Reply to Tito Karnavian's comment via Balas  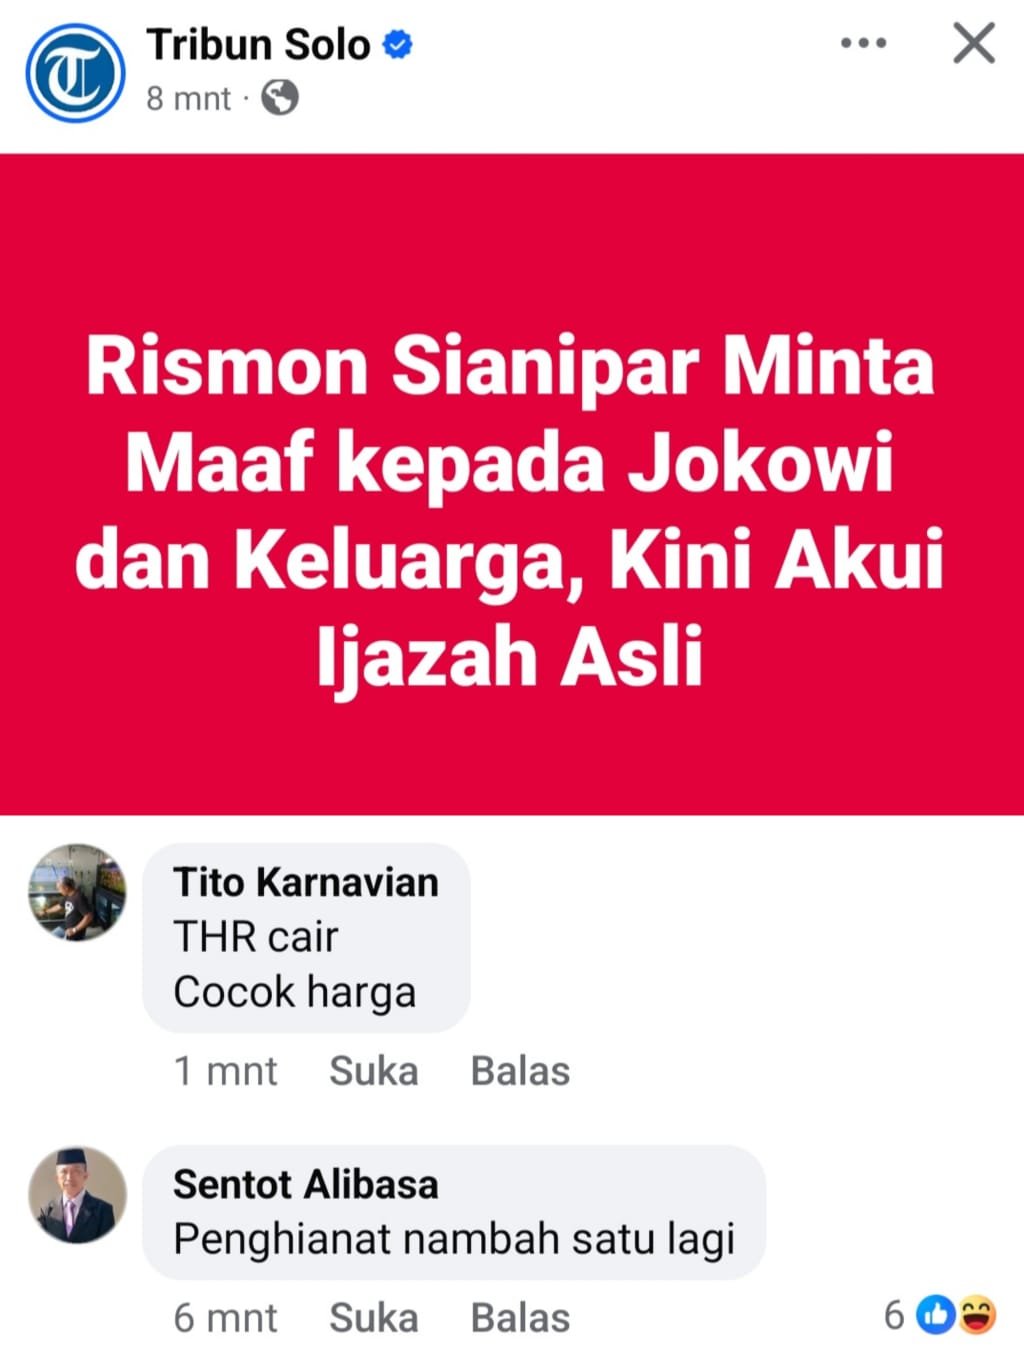520,1071
